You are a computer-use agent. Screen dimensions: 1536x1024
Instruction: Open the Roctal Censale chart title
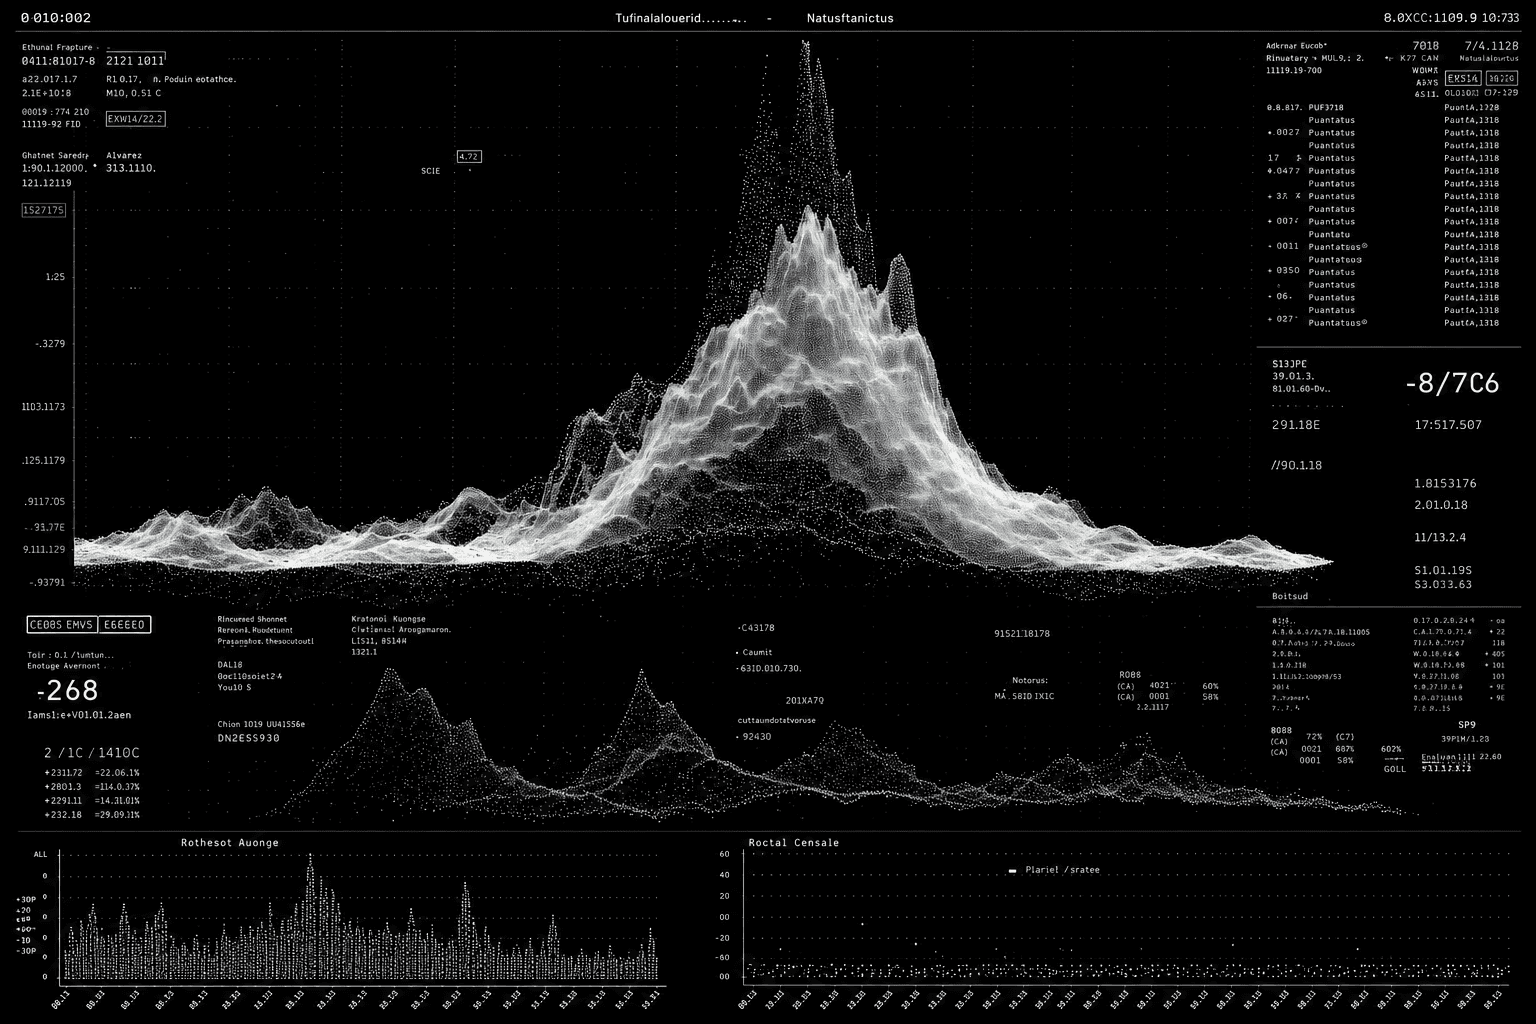click(794, 843)
